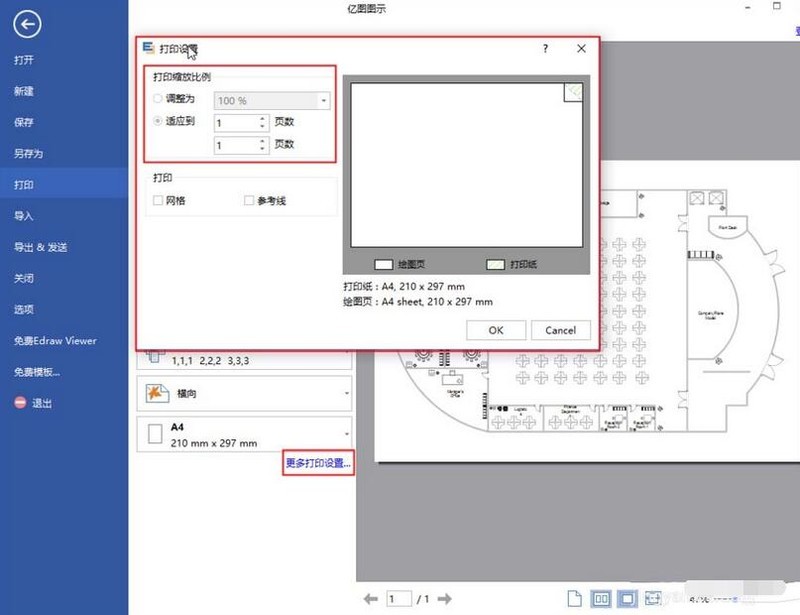The height and width of the screenshot is (615, 800).
Task: Go to previous page arrow
Action: pos(370,599)
